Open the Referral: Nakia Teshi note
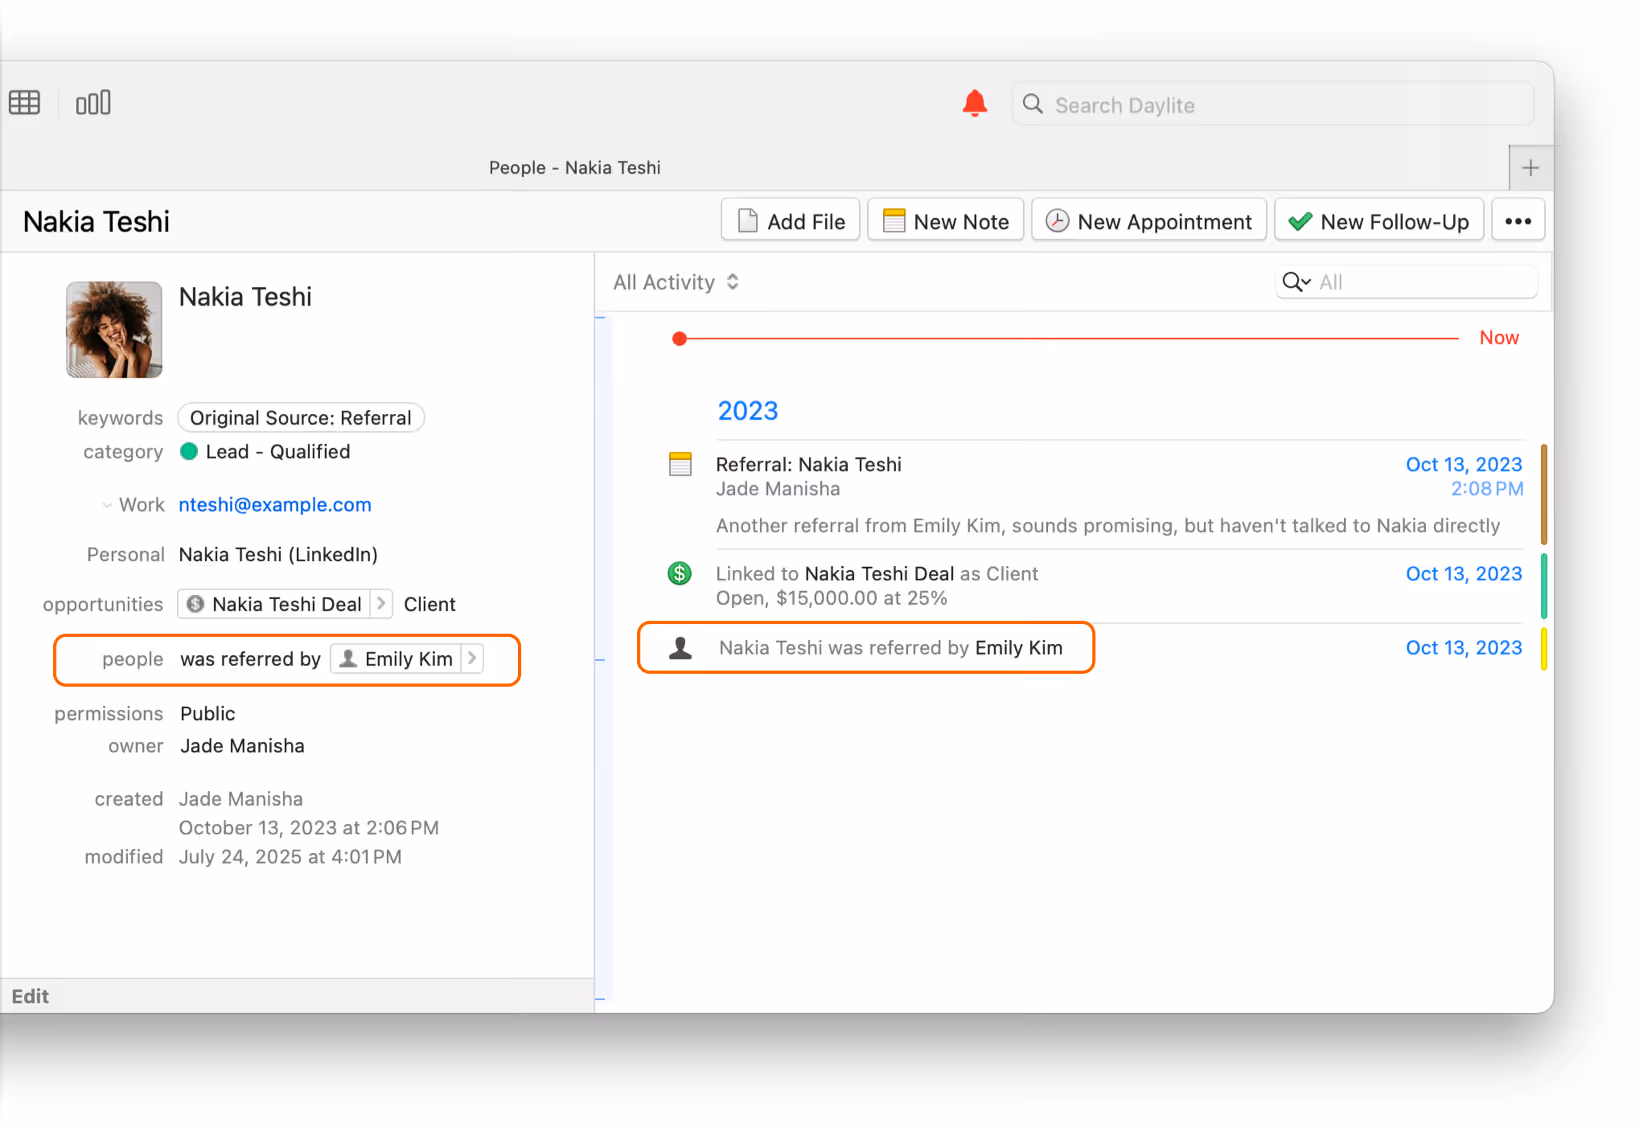This screenshot has height=1132, width=1644. click(x=809, y=464)
